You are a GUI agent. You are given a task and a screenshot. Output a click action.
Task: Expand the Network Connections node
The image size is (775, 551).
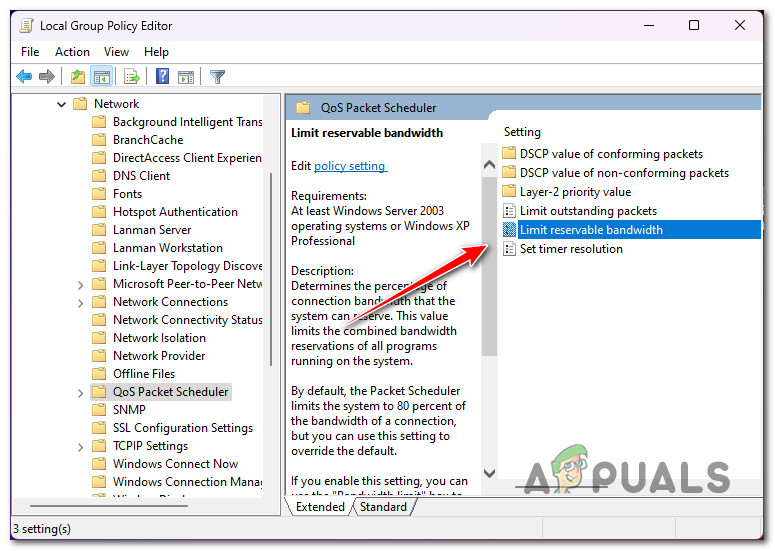80,303
